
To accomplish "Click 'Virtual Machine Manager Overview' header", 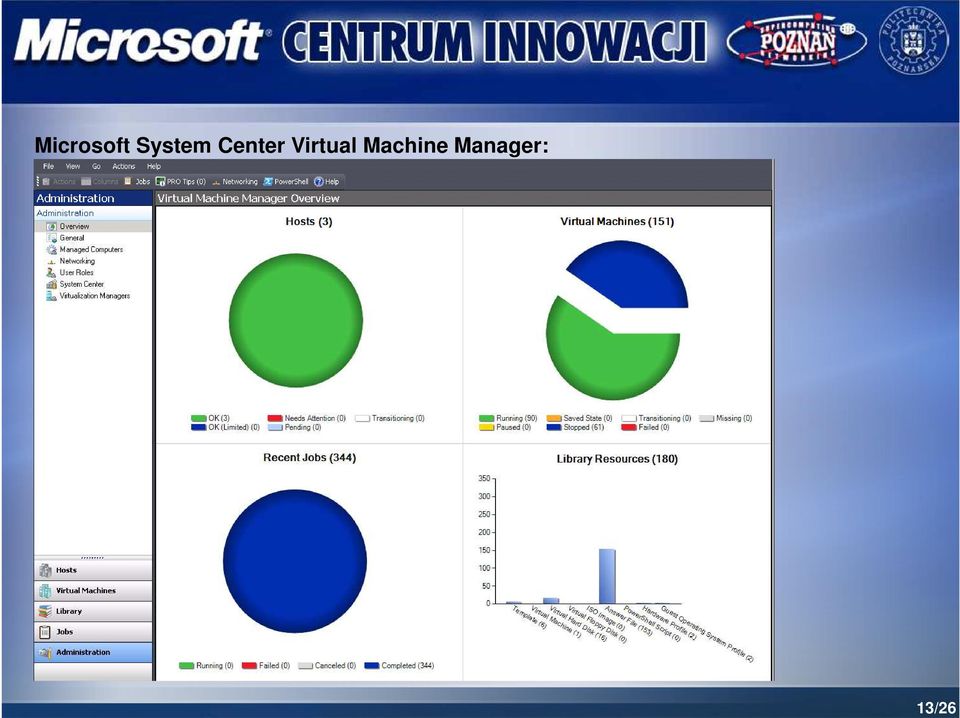I will click(248, 198).
